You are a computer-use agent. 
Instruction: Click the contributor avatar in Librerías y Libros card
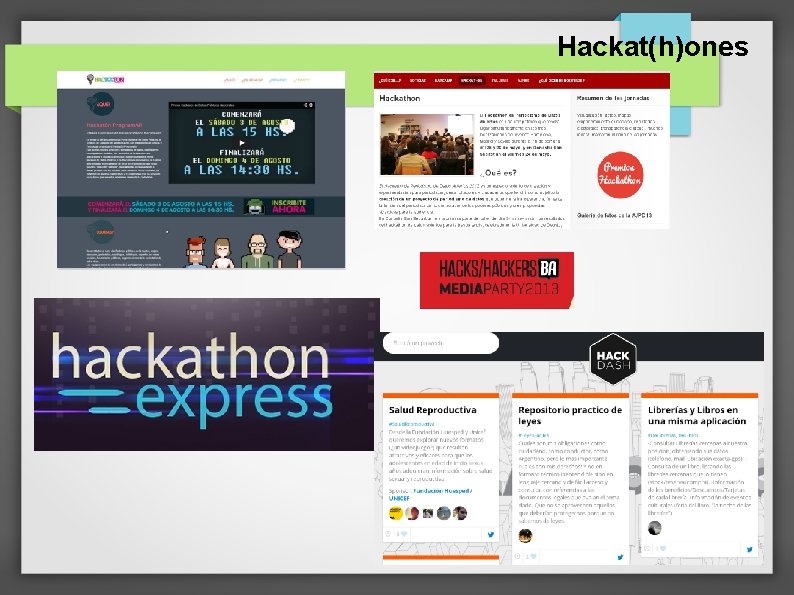click(x=655, y=528)
